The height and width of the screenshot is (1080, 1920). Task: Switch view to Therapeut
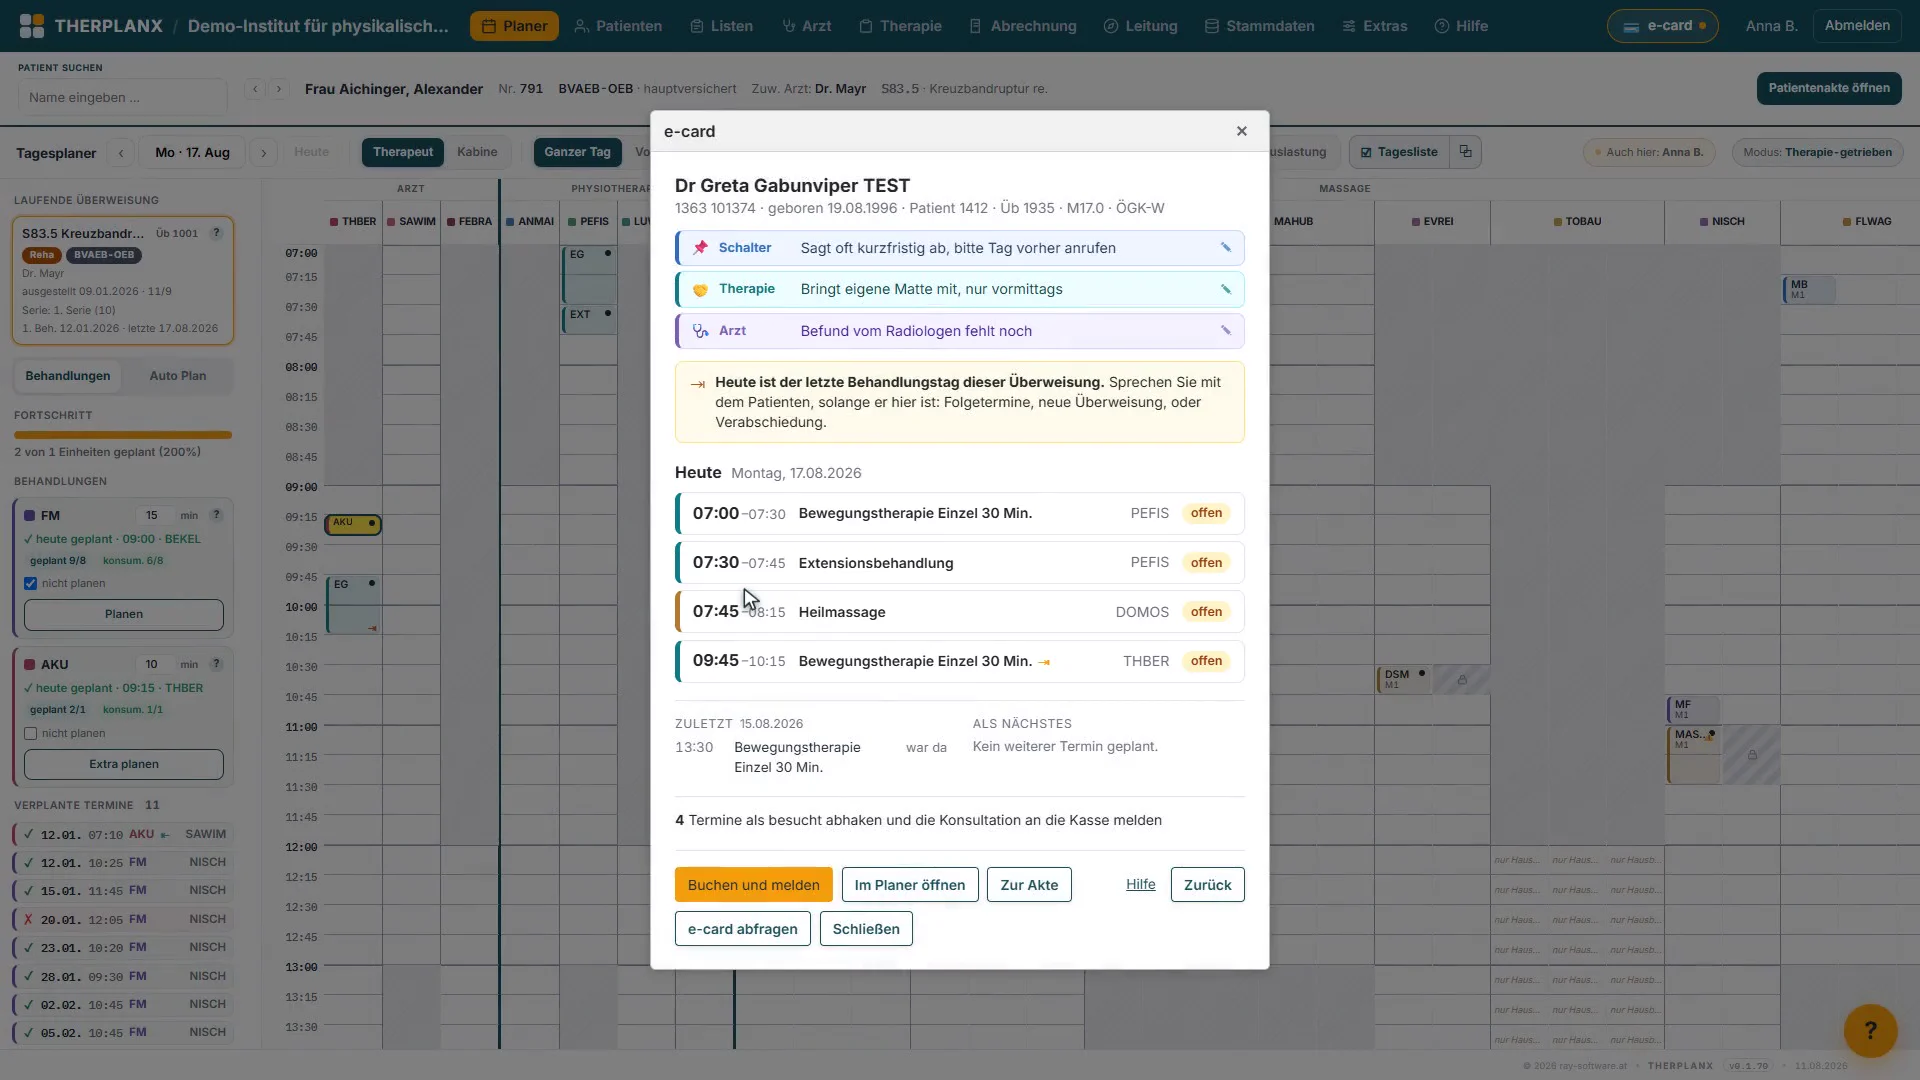click(x=403, y=152)
